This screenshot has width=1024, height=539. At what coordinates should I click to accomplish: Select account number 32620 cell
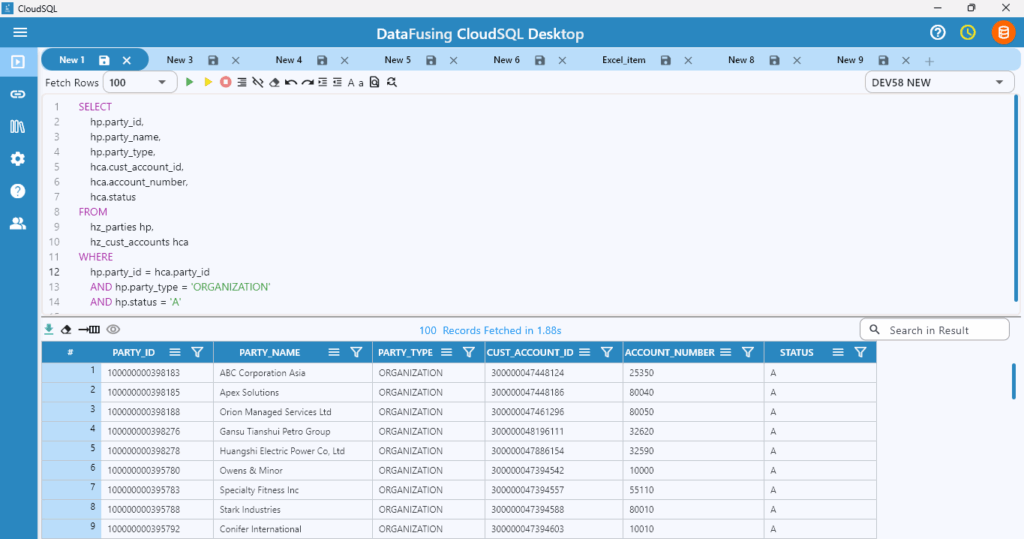[x=694, y=432]
